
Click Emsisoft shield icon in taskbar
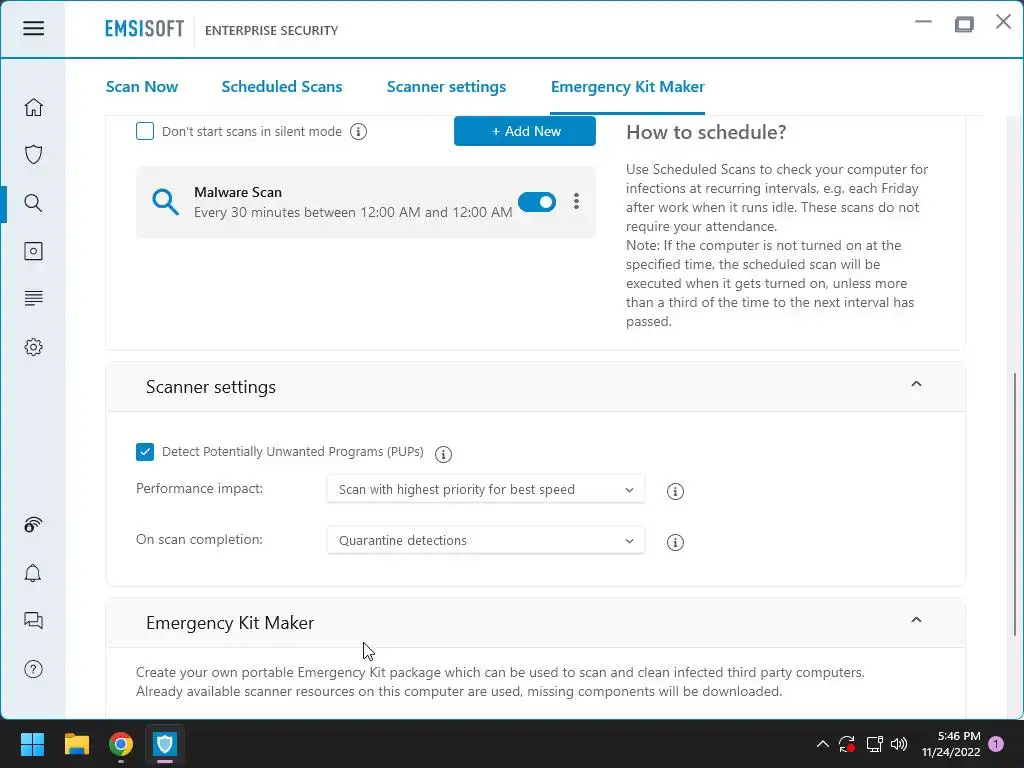pos(165,744)
